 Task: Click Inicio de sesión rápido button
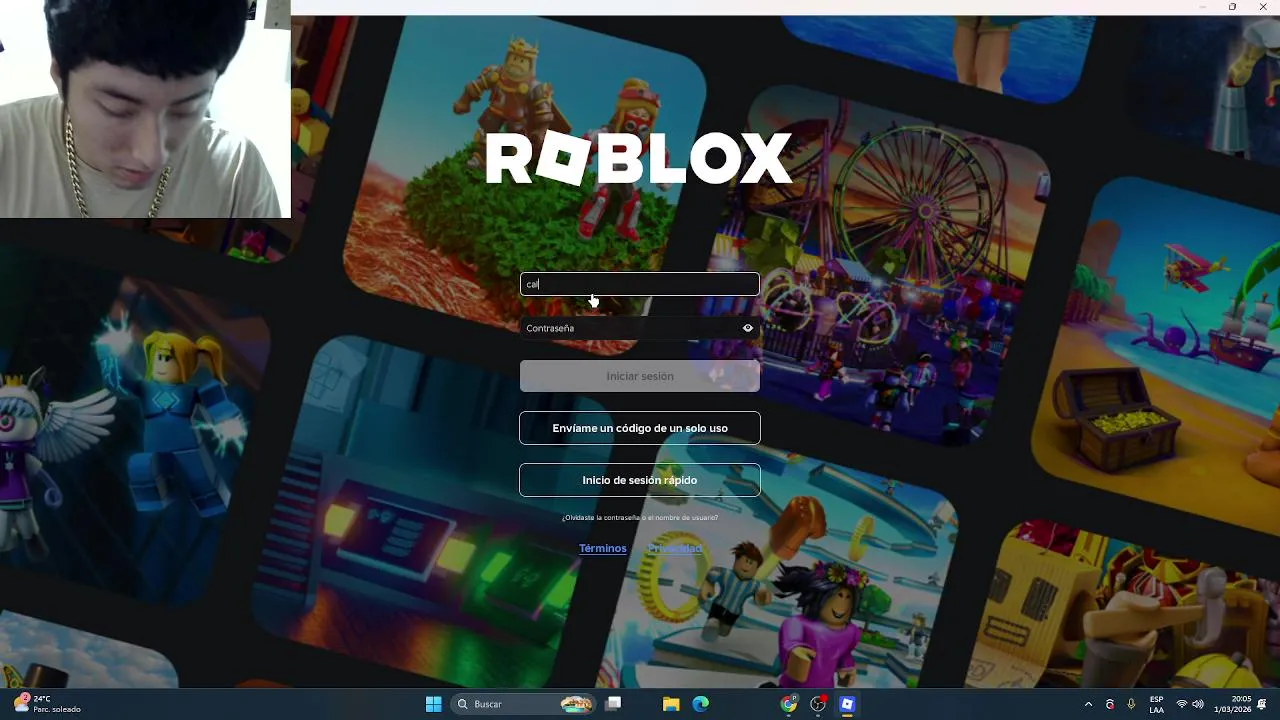point(640,480)
